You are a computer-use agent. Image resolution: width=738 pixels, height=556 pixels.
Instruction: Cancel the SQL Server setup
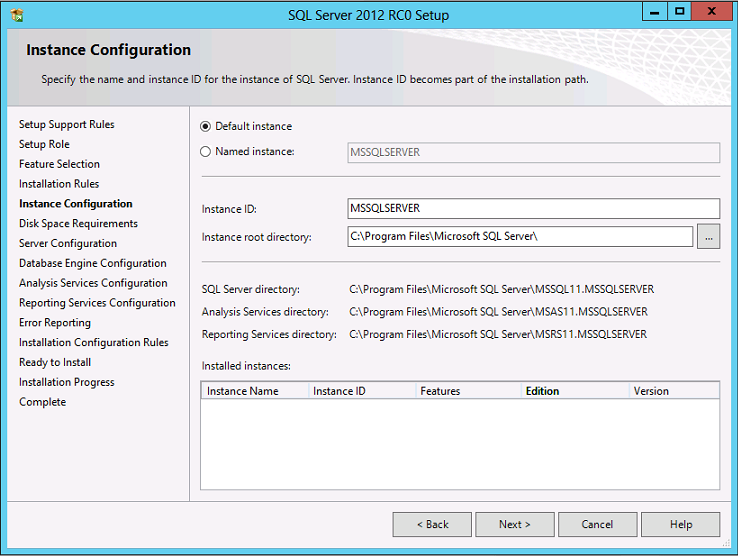coord(597,524)
